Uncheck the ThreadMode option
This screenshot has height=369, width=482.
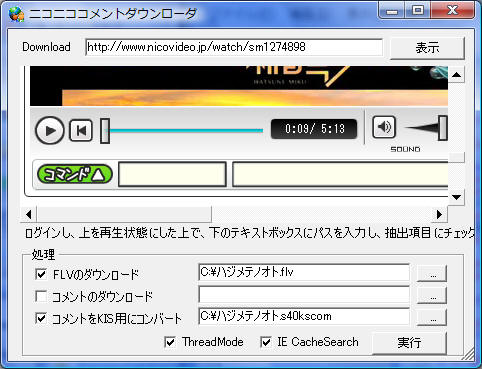[x=170, y=342]
